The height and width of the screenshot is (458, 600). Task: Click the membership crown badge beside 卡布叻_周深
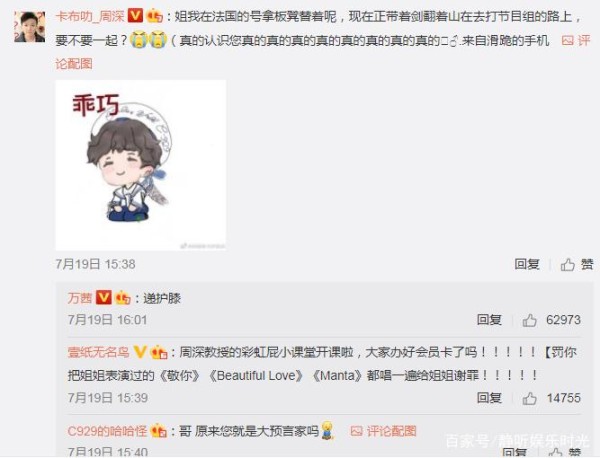[155, 16]
